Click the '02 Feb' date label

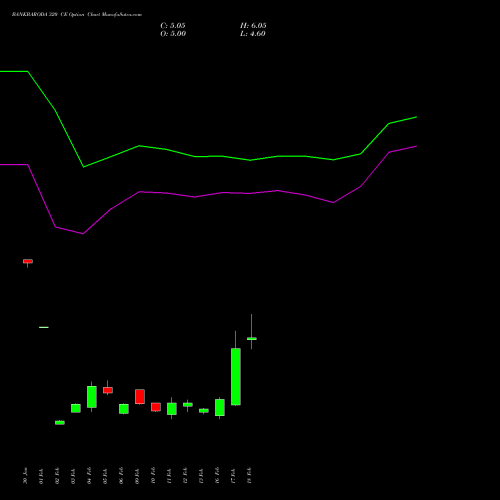coord(57,476)
